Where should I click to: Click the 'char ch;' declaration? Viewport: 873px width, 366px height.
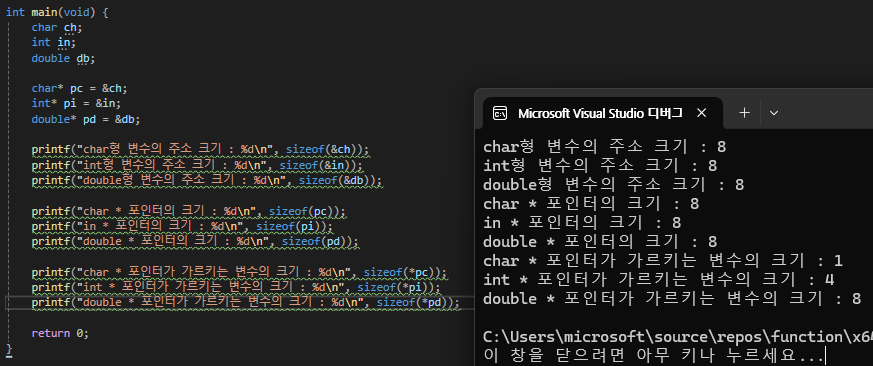pyautogui.click(x=57, y=27)
